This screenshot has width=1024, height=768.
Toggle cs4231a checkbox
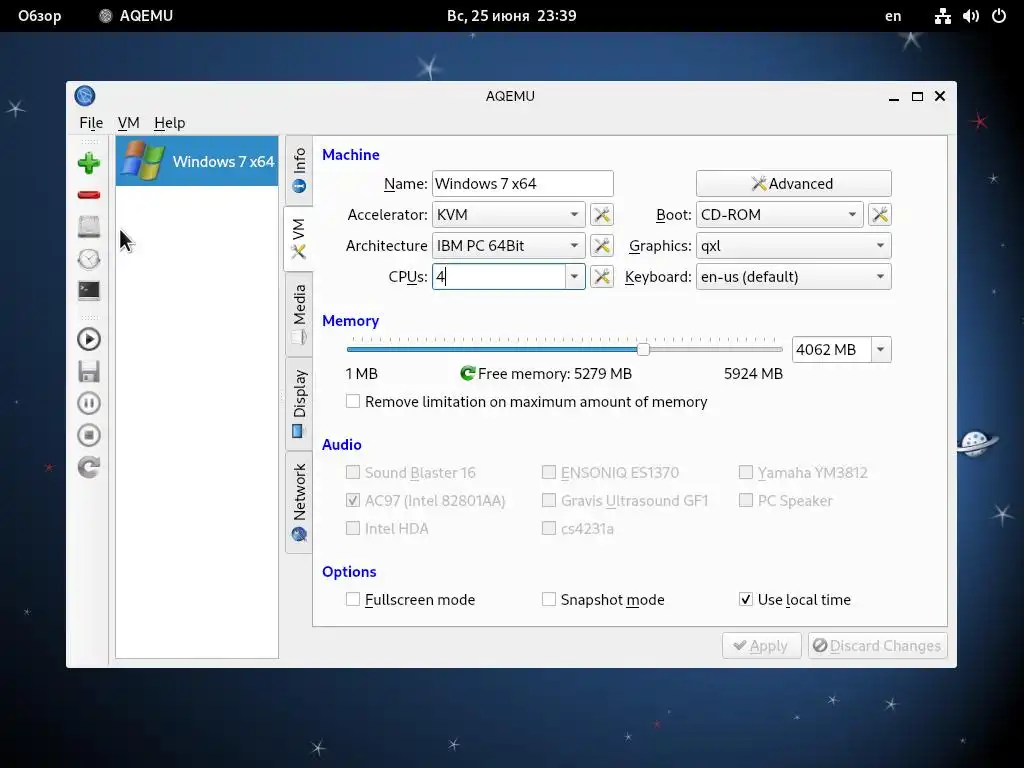(549, 528)
